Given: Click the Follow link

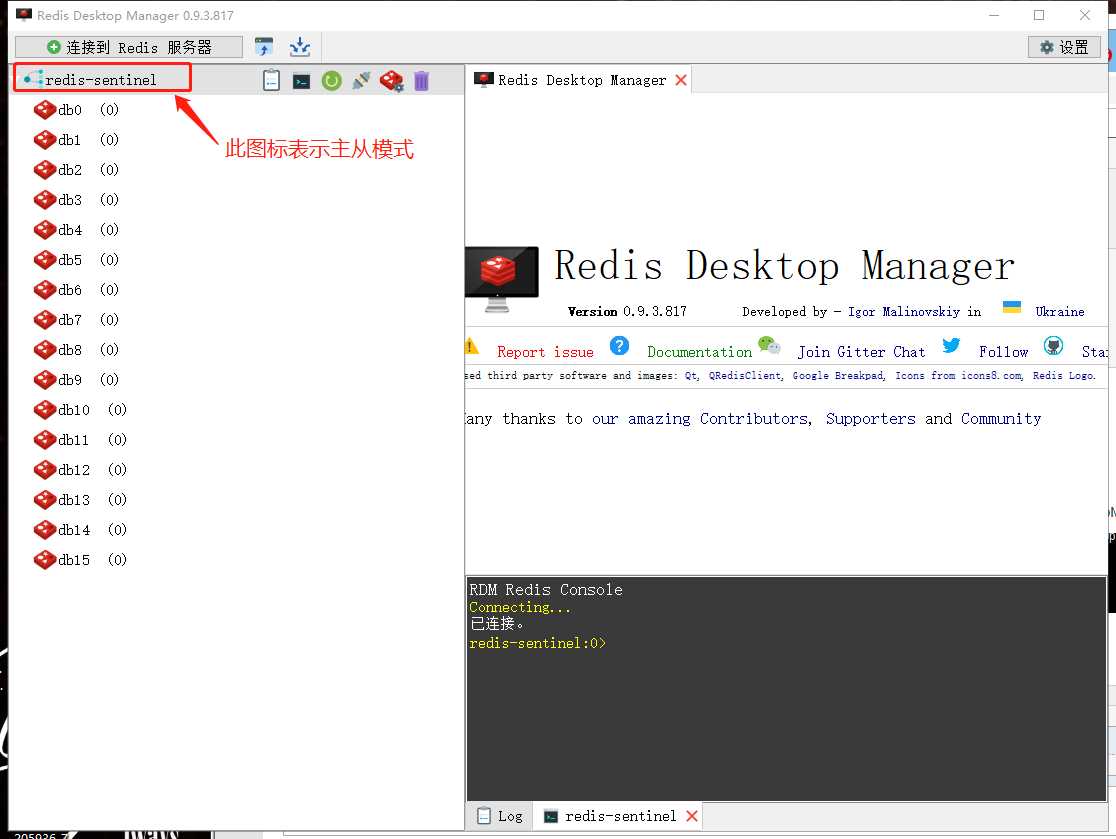Looking at the screenshot, I should pyautogui.click(x=1004, y=352).
